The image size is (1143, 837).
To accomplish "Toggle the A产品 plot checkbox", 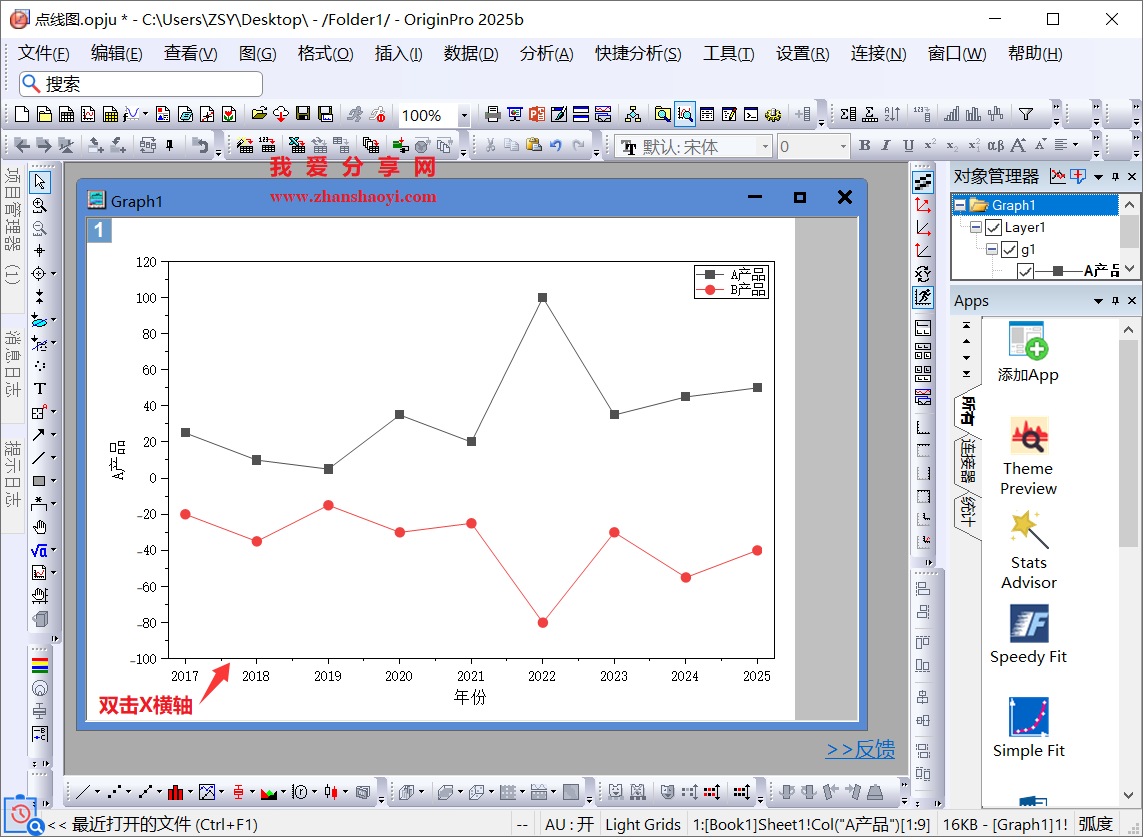I will tap(1025, 270).
